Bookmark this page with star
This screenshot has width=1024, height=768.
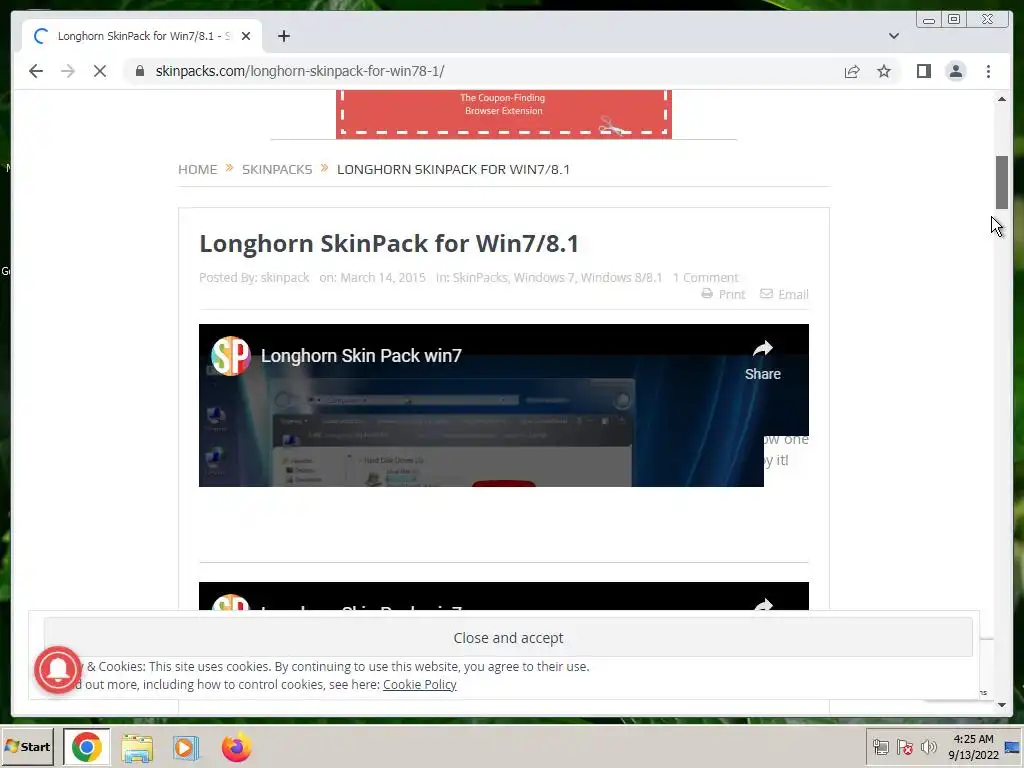(884, 71)
